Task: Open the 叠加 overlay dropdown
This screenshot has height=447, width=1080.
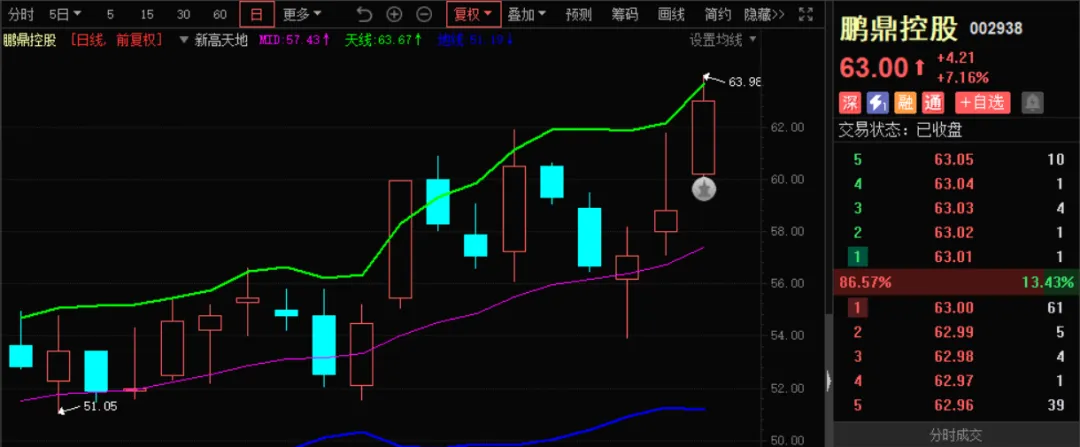Action: point(527,14)
